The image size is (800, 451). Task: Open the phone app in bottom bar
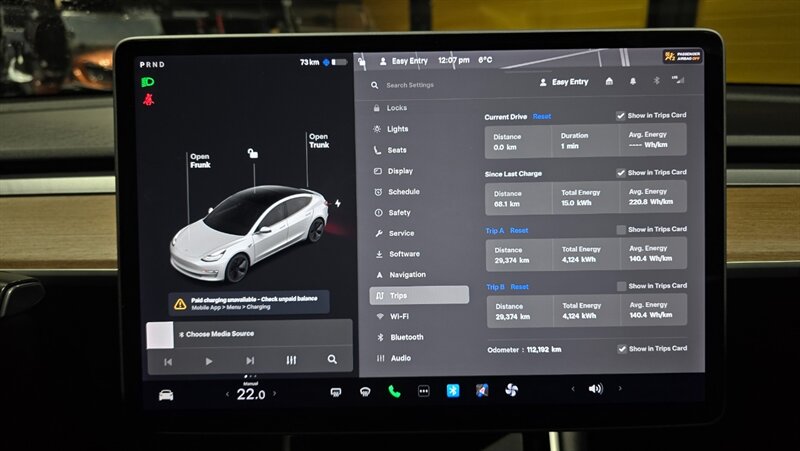[x=394, y=391]
